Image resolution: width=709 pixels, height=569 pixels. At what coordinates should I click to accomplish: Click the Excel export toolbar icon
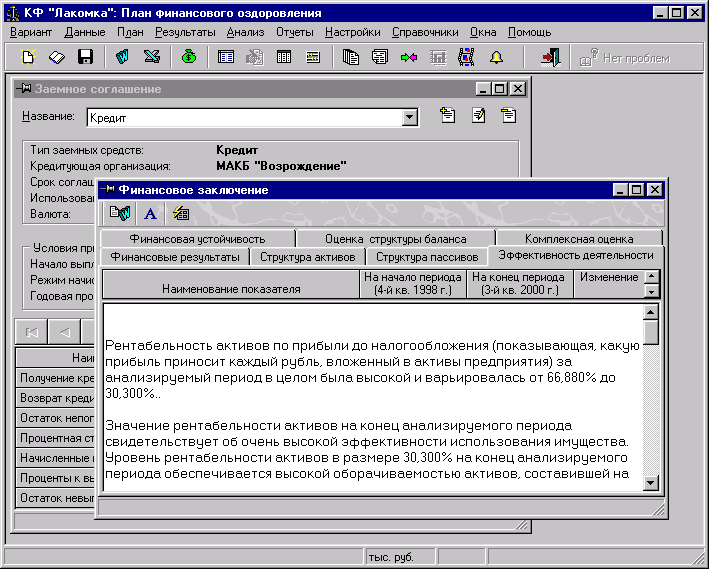[152, 57]
